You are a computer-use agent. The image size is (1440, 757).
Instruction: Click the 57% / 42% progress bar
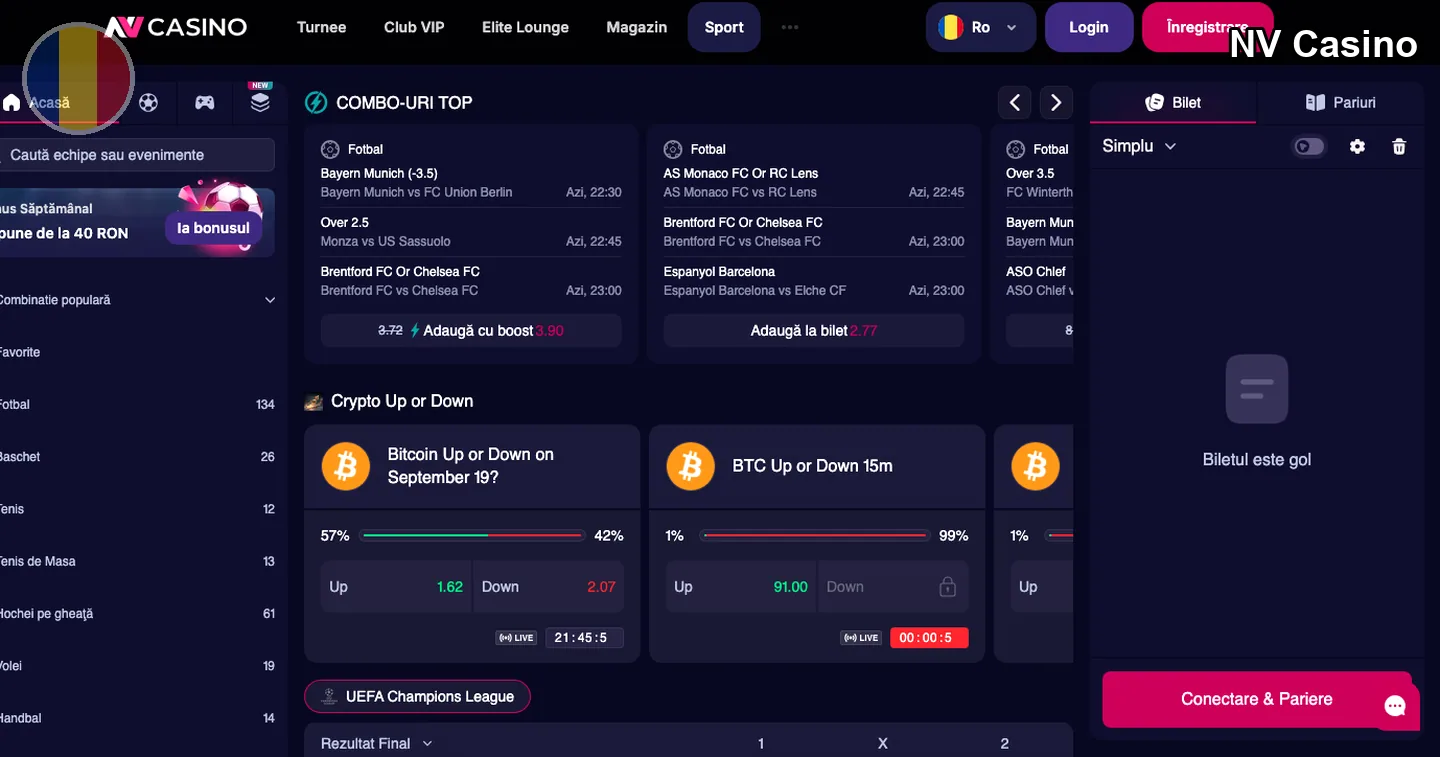tap(472, 536)
